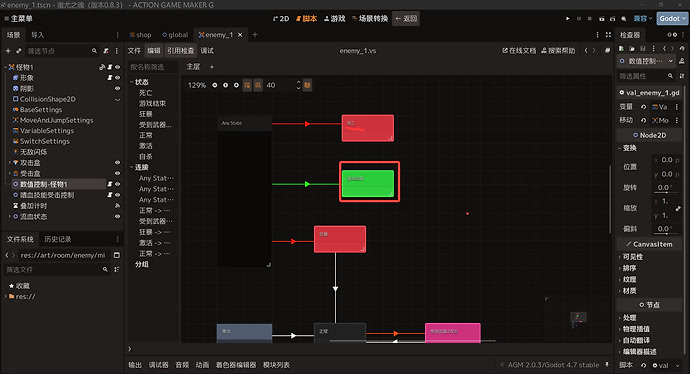Open the 输出 bottom panel
Image resolution: width=690 pixels, height=374 pixels.
click(135, 365)
